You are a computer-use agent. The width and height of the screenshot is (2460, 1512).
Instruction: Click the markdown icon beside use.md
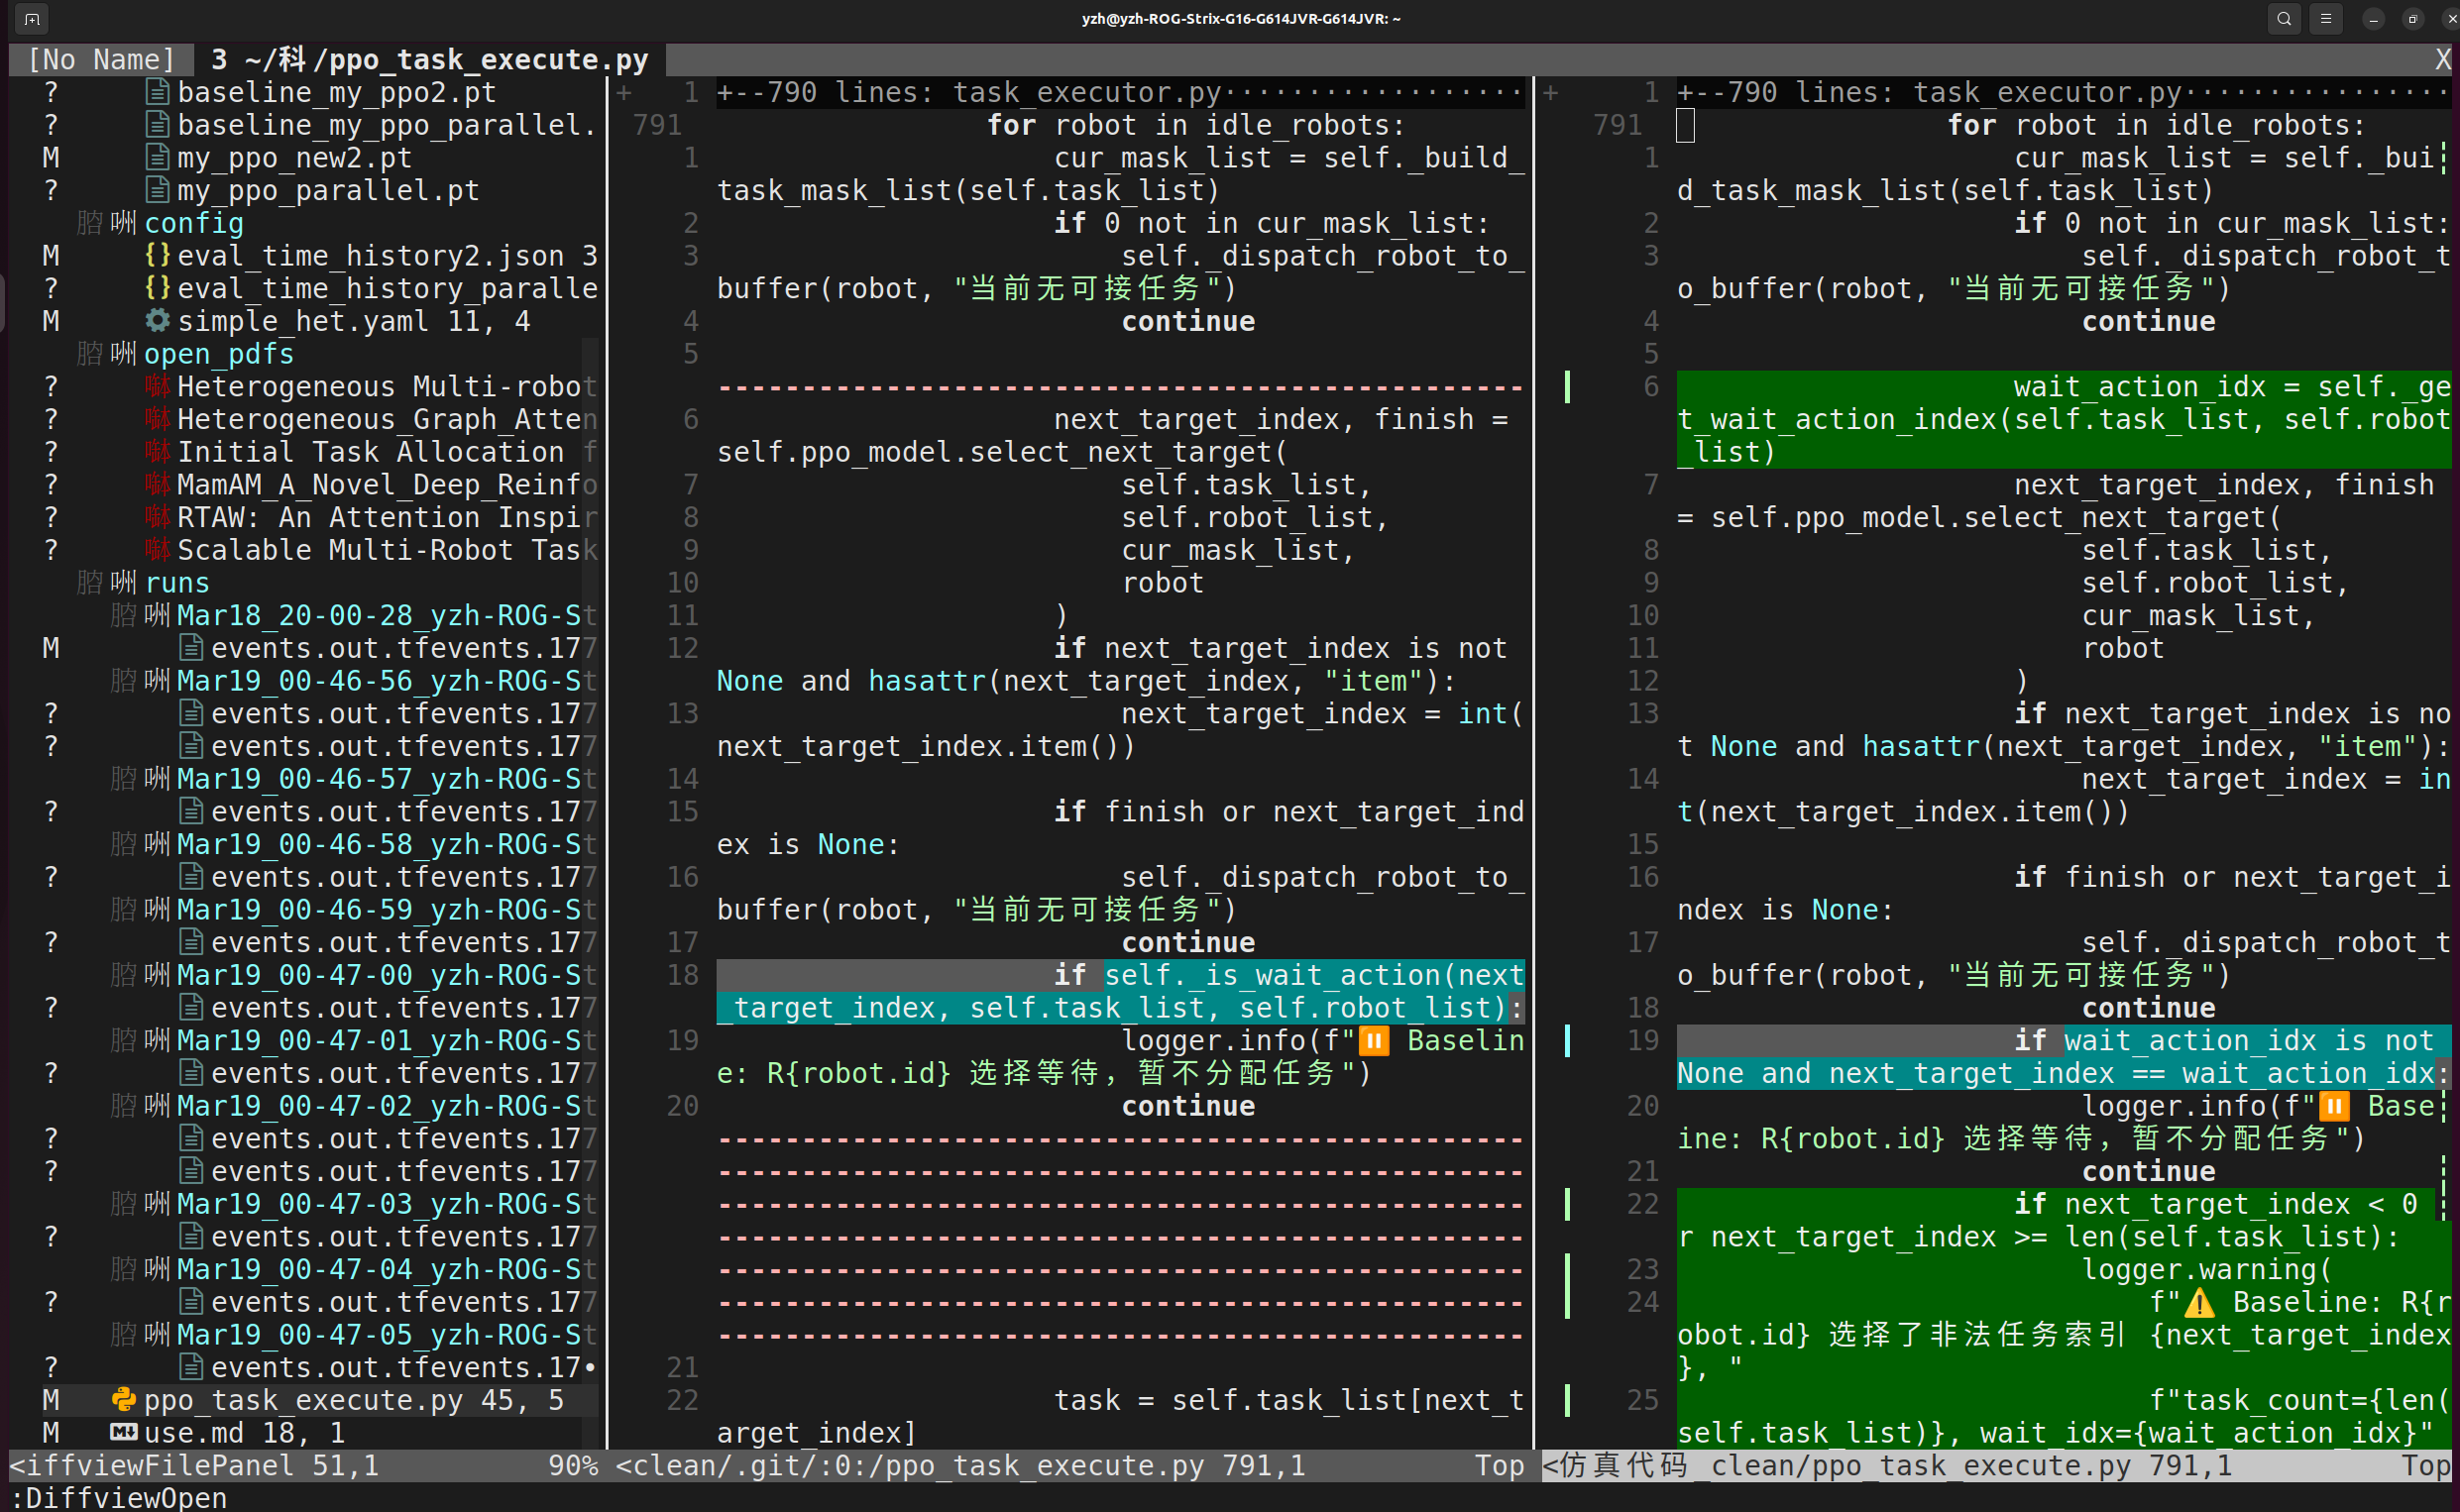click(123, 1432)
